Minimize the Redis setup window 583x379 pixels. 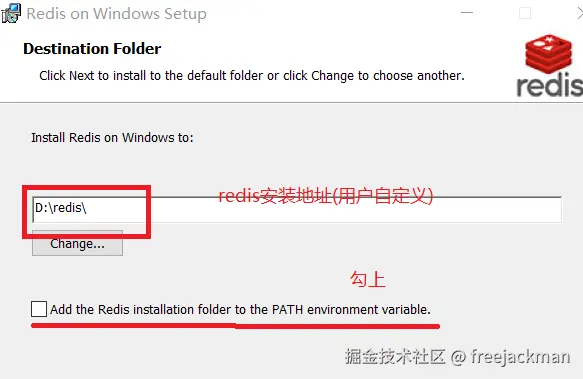pyautogui.click(x=467, y=13)
